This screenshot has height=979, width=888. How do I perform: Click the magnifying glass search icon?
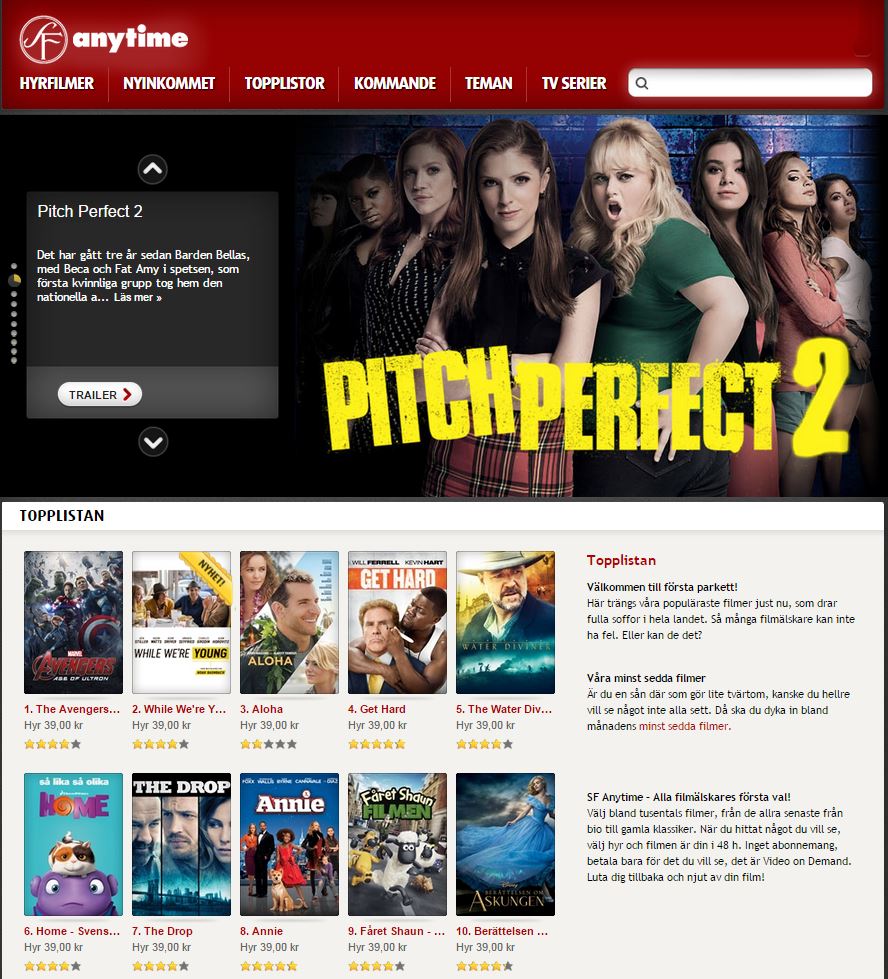click(642, 83)
